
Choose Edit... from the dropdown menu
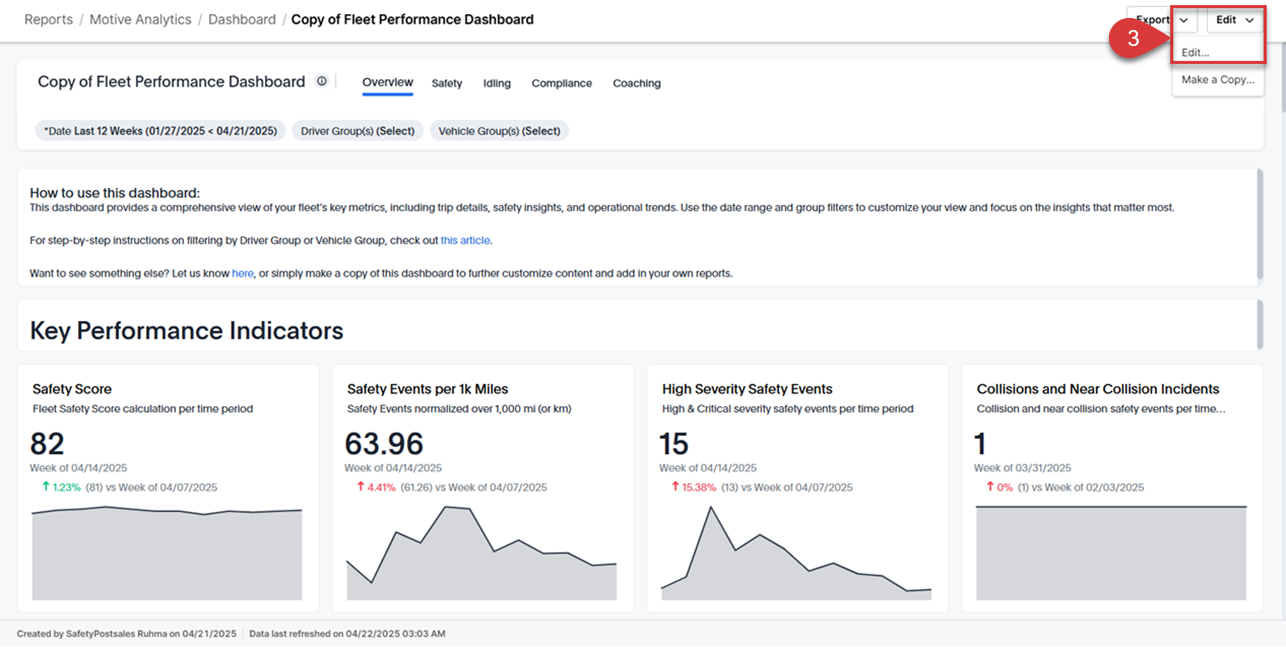coord(1196,53)
